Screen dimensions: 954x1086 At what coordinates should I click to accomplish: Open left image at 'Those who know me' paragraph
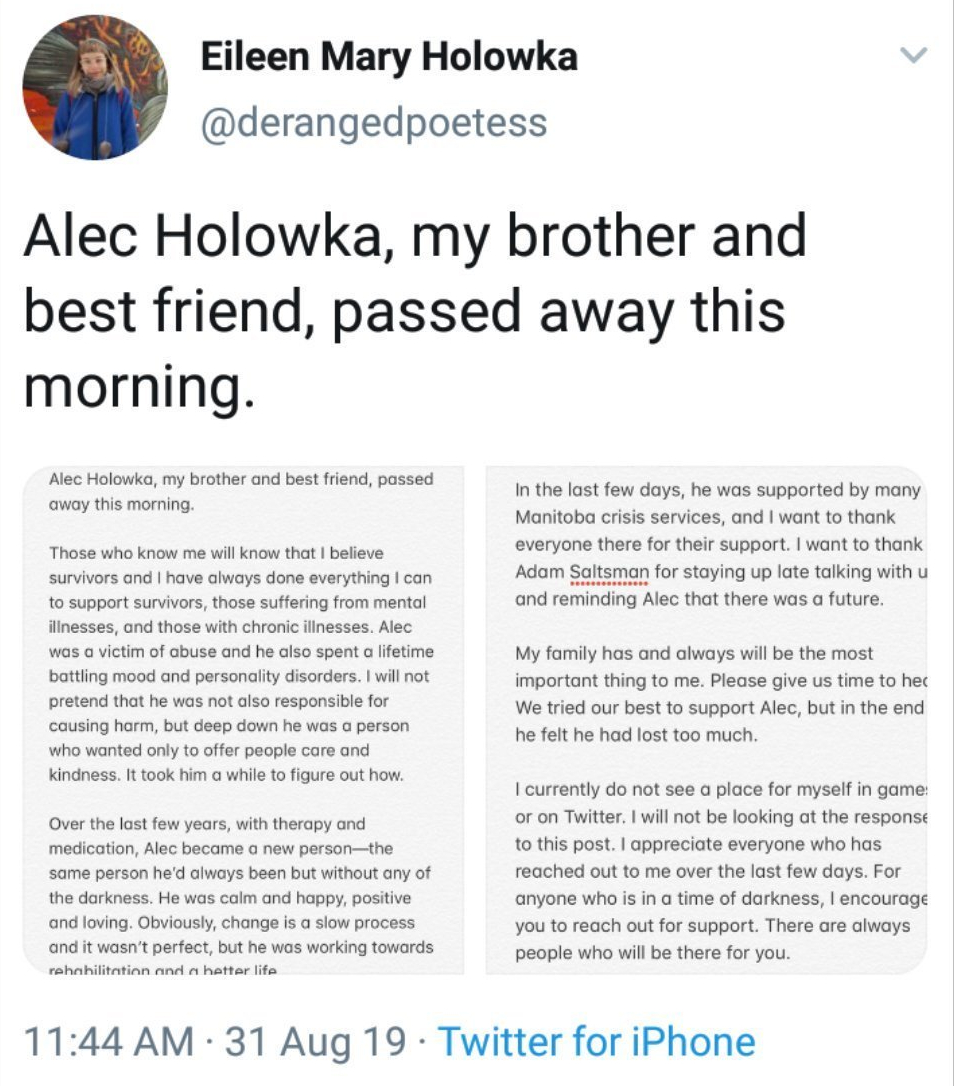241,664
